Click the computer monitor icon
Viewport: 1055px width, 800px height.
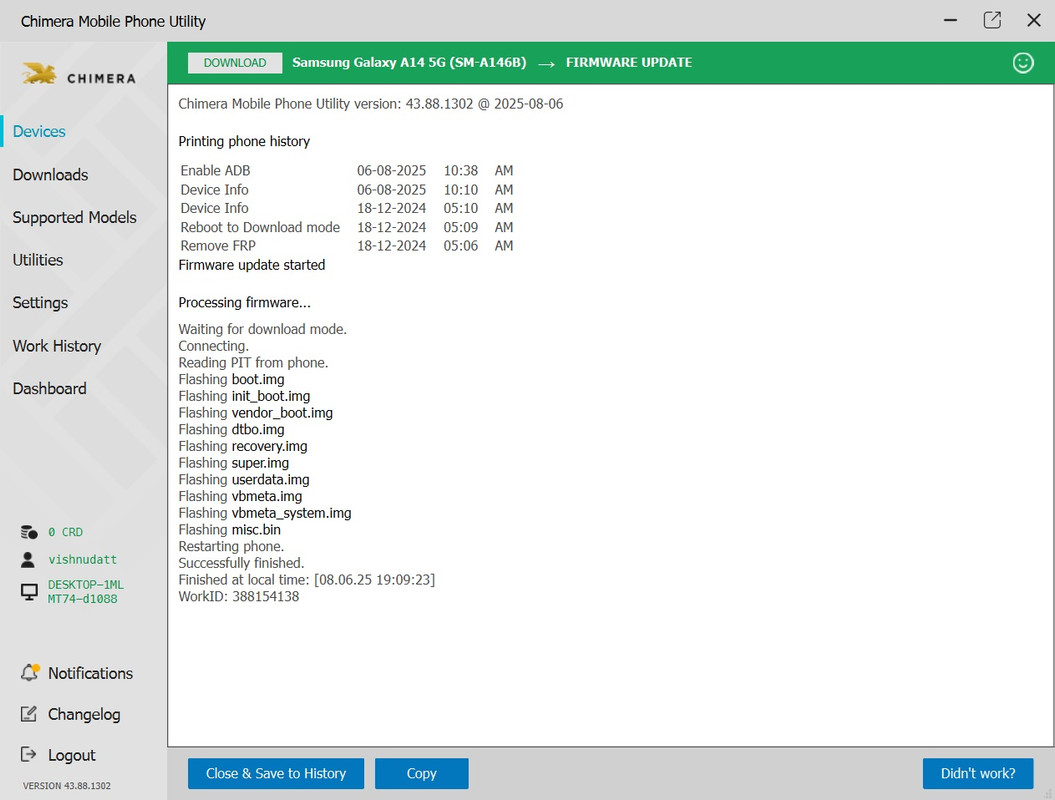point(29,592)
